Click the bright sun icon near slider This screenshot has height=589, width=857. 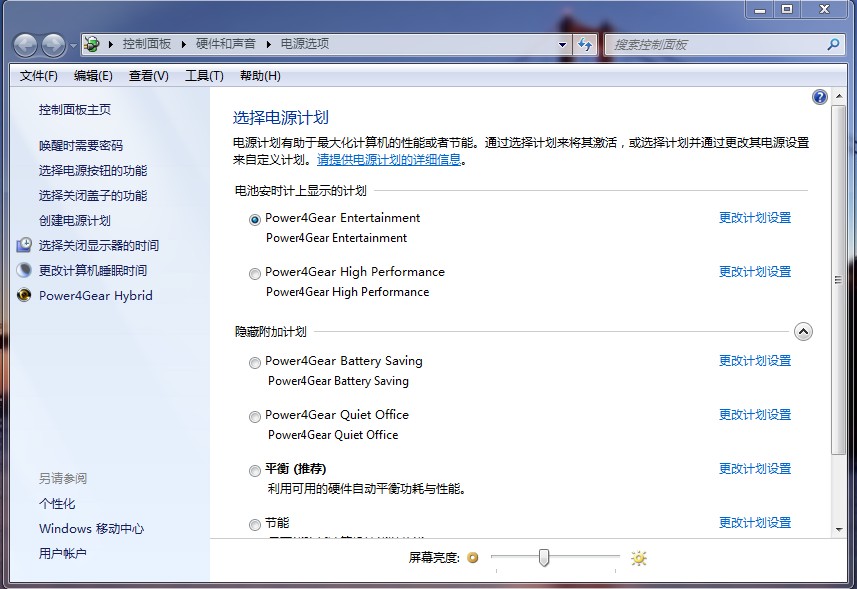[x=638, y=558]
